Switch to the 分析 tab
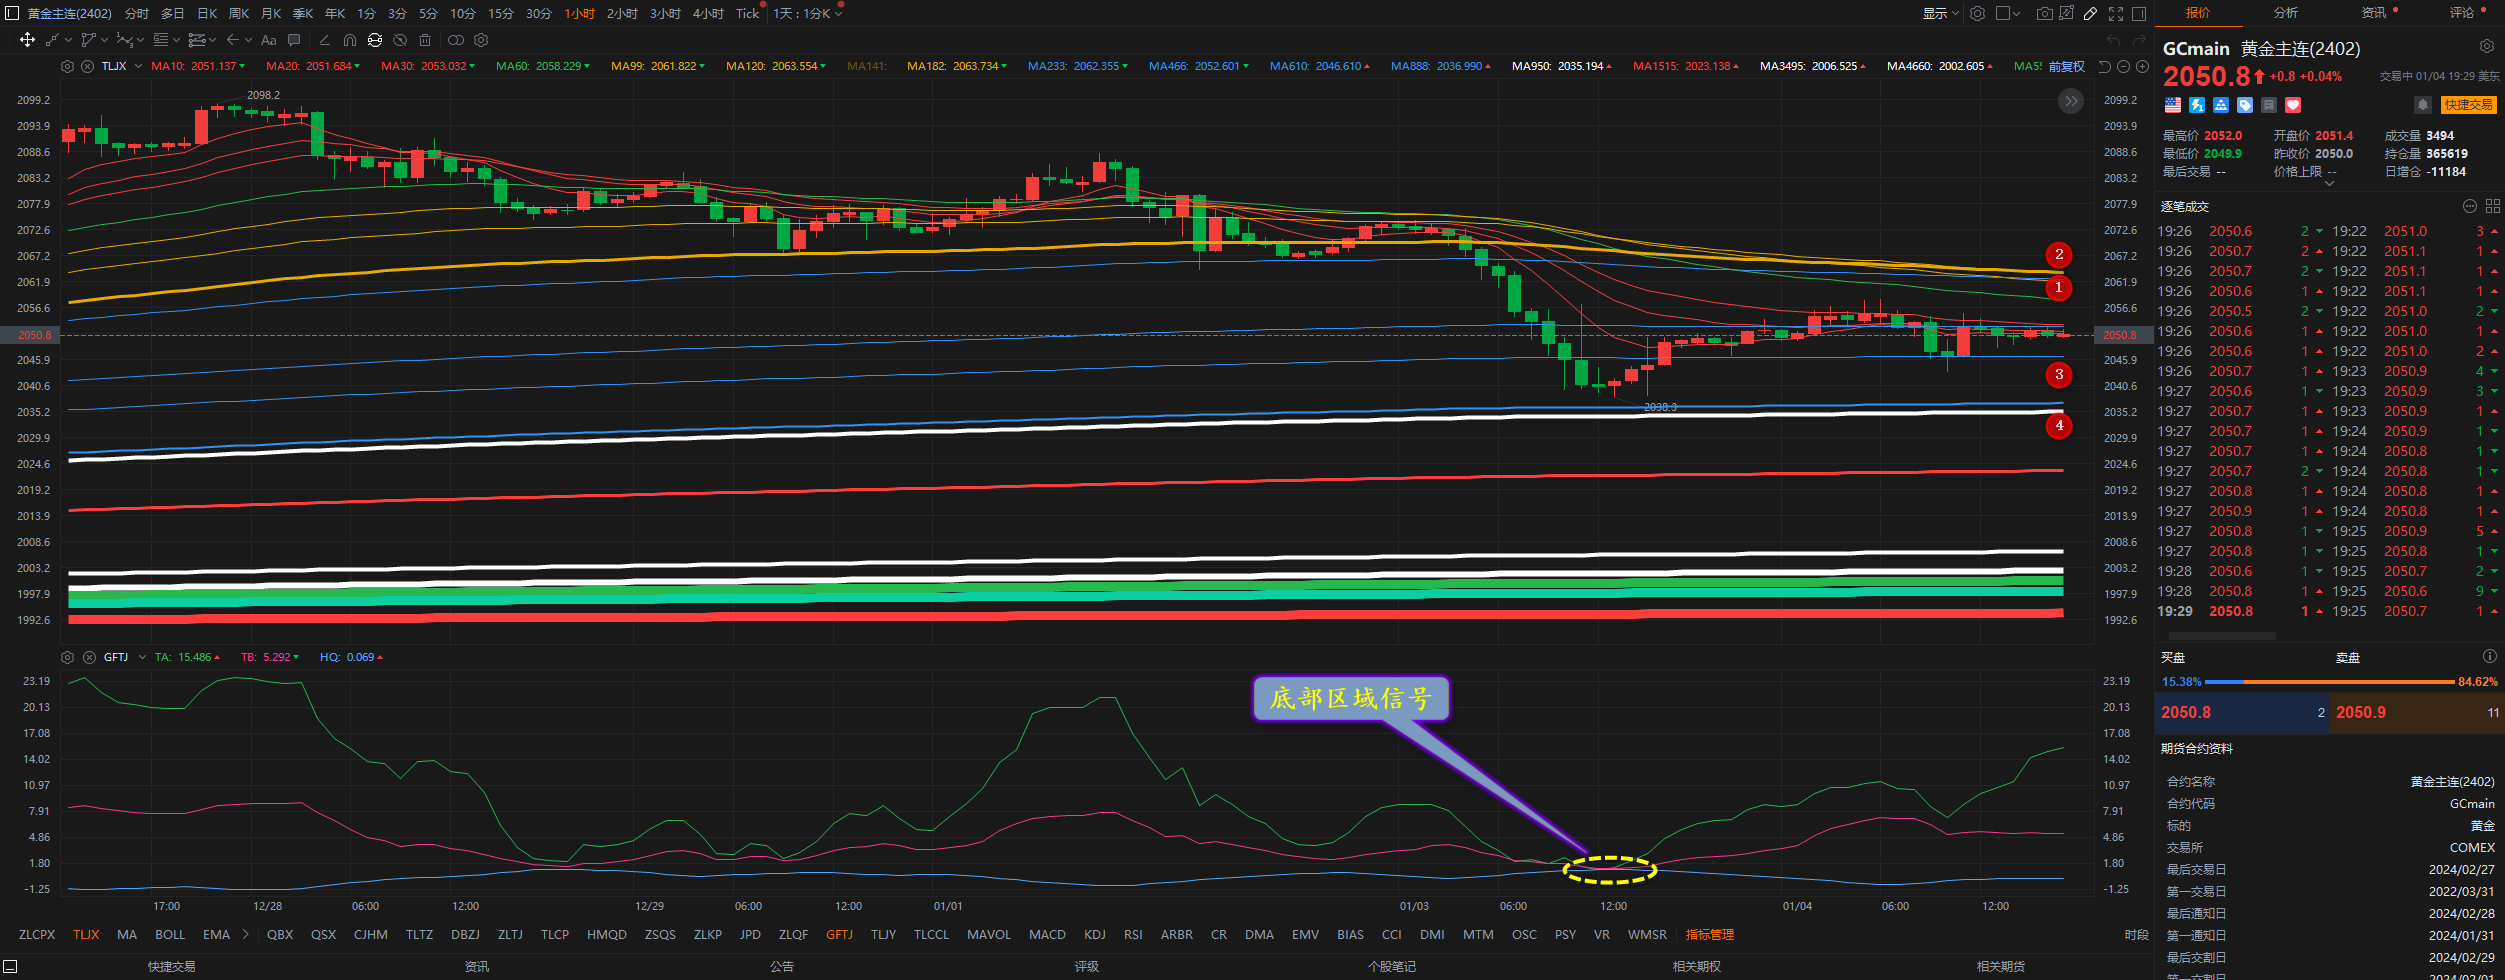The image size is (2505, 980). click(x=2286, y=13)
